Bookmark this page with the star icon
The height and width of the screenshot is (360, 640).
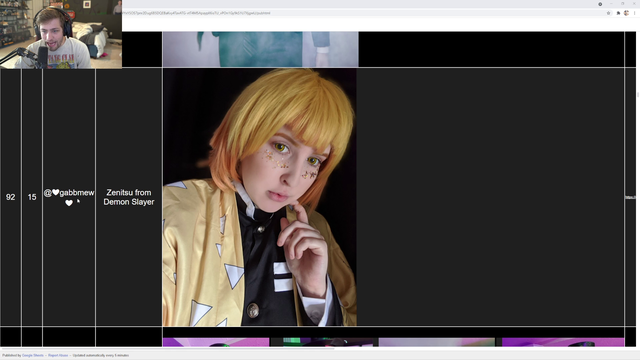(x=608, y=13)
